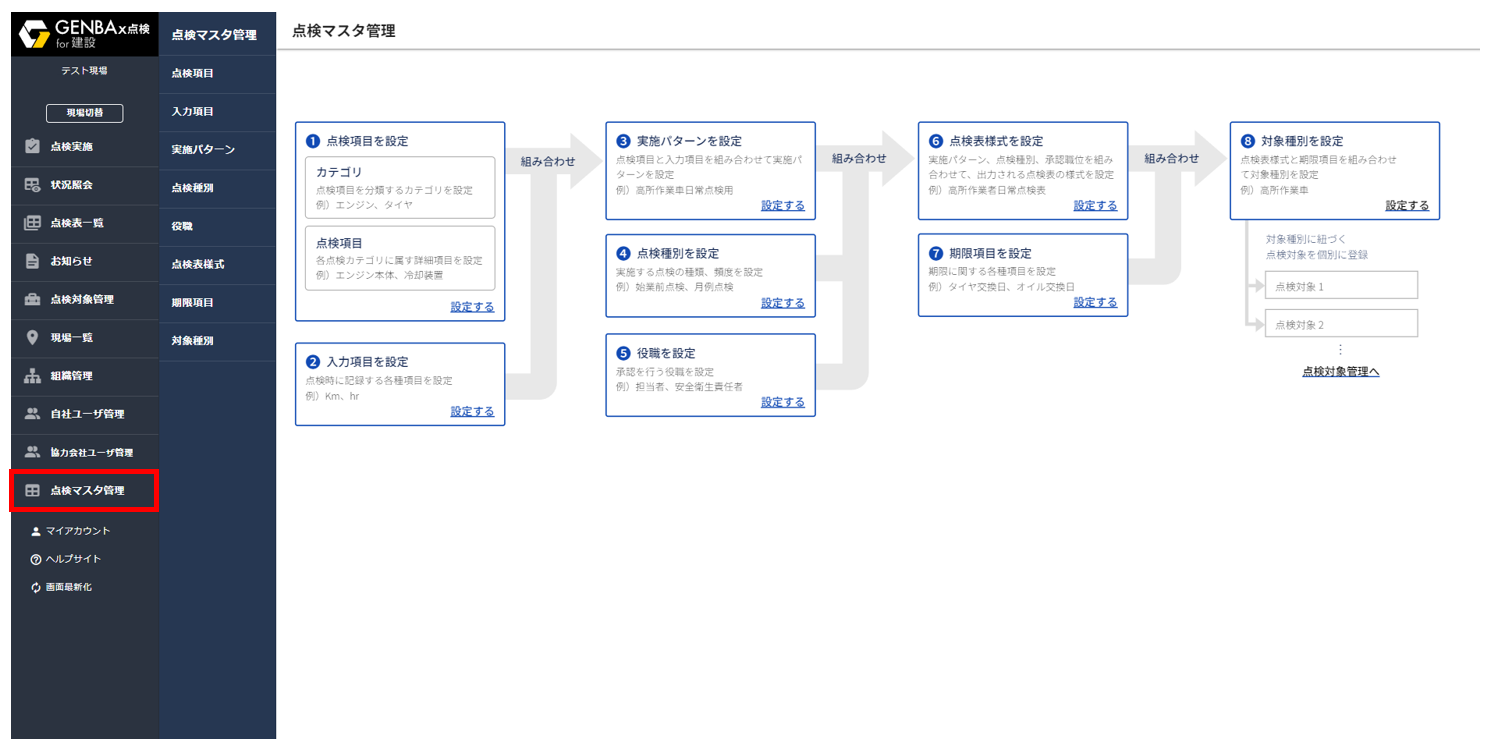The width and height of the screenshot is (1485, 744).
Task: Click the 点検対象管理 toolbox icon
Action: (x=33, y=299)
